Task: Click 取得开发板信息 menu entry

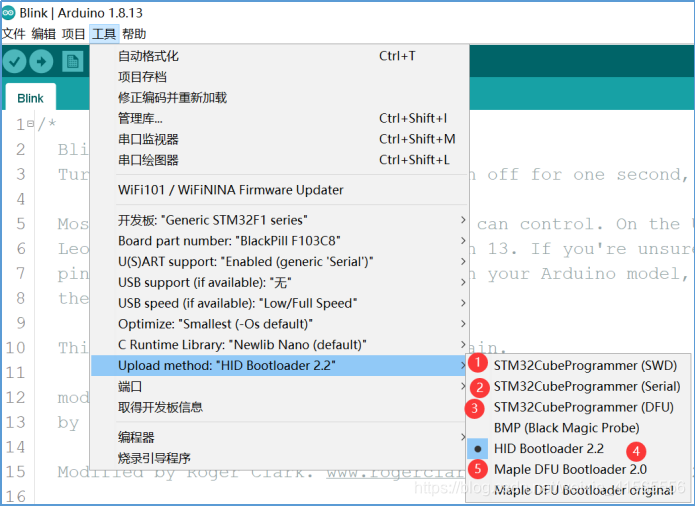Action: tap(280, 407)
